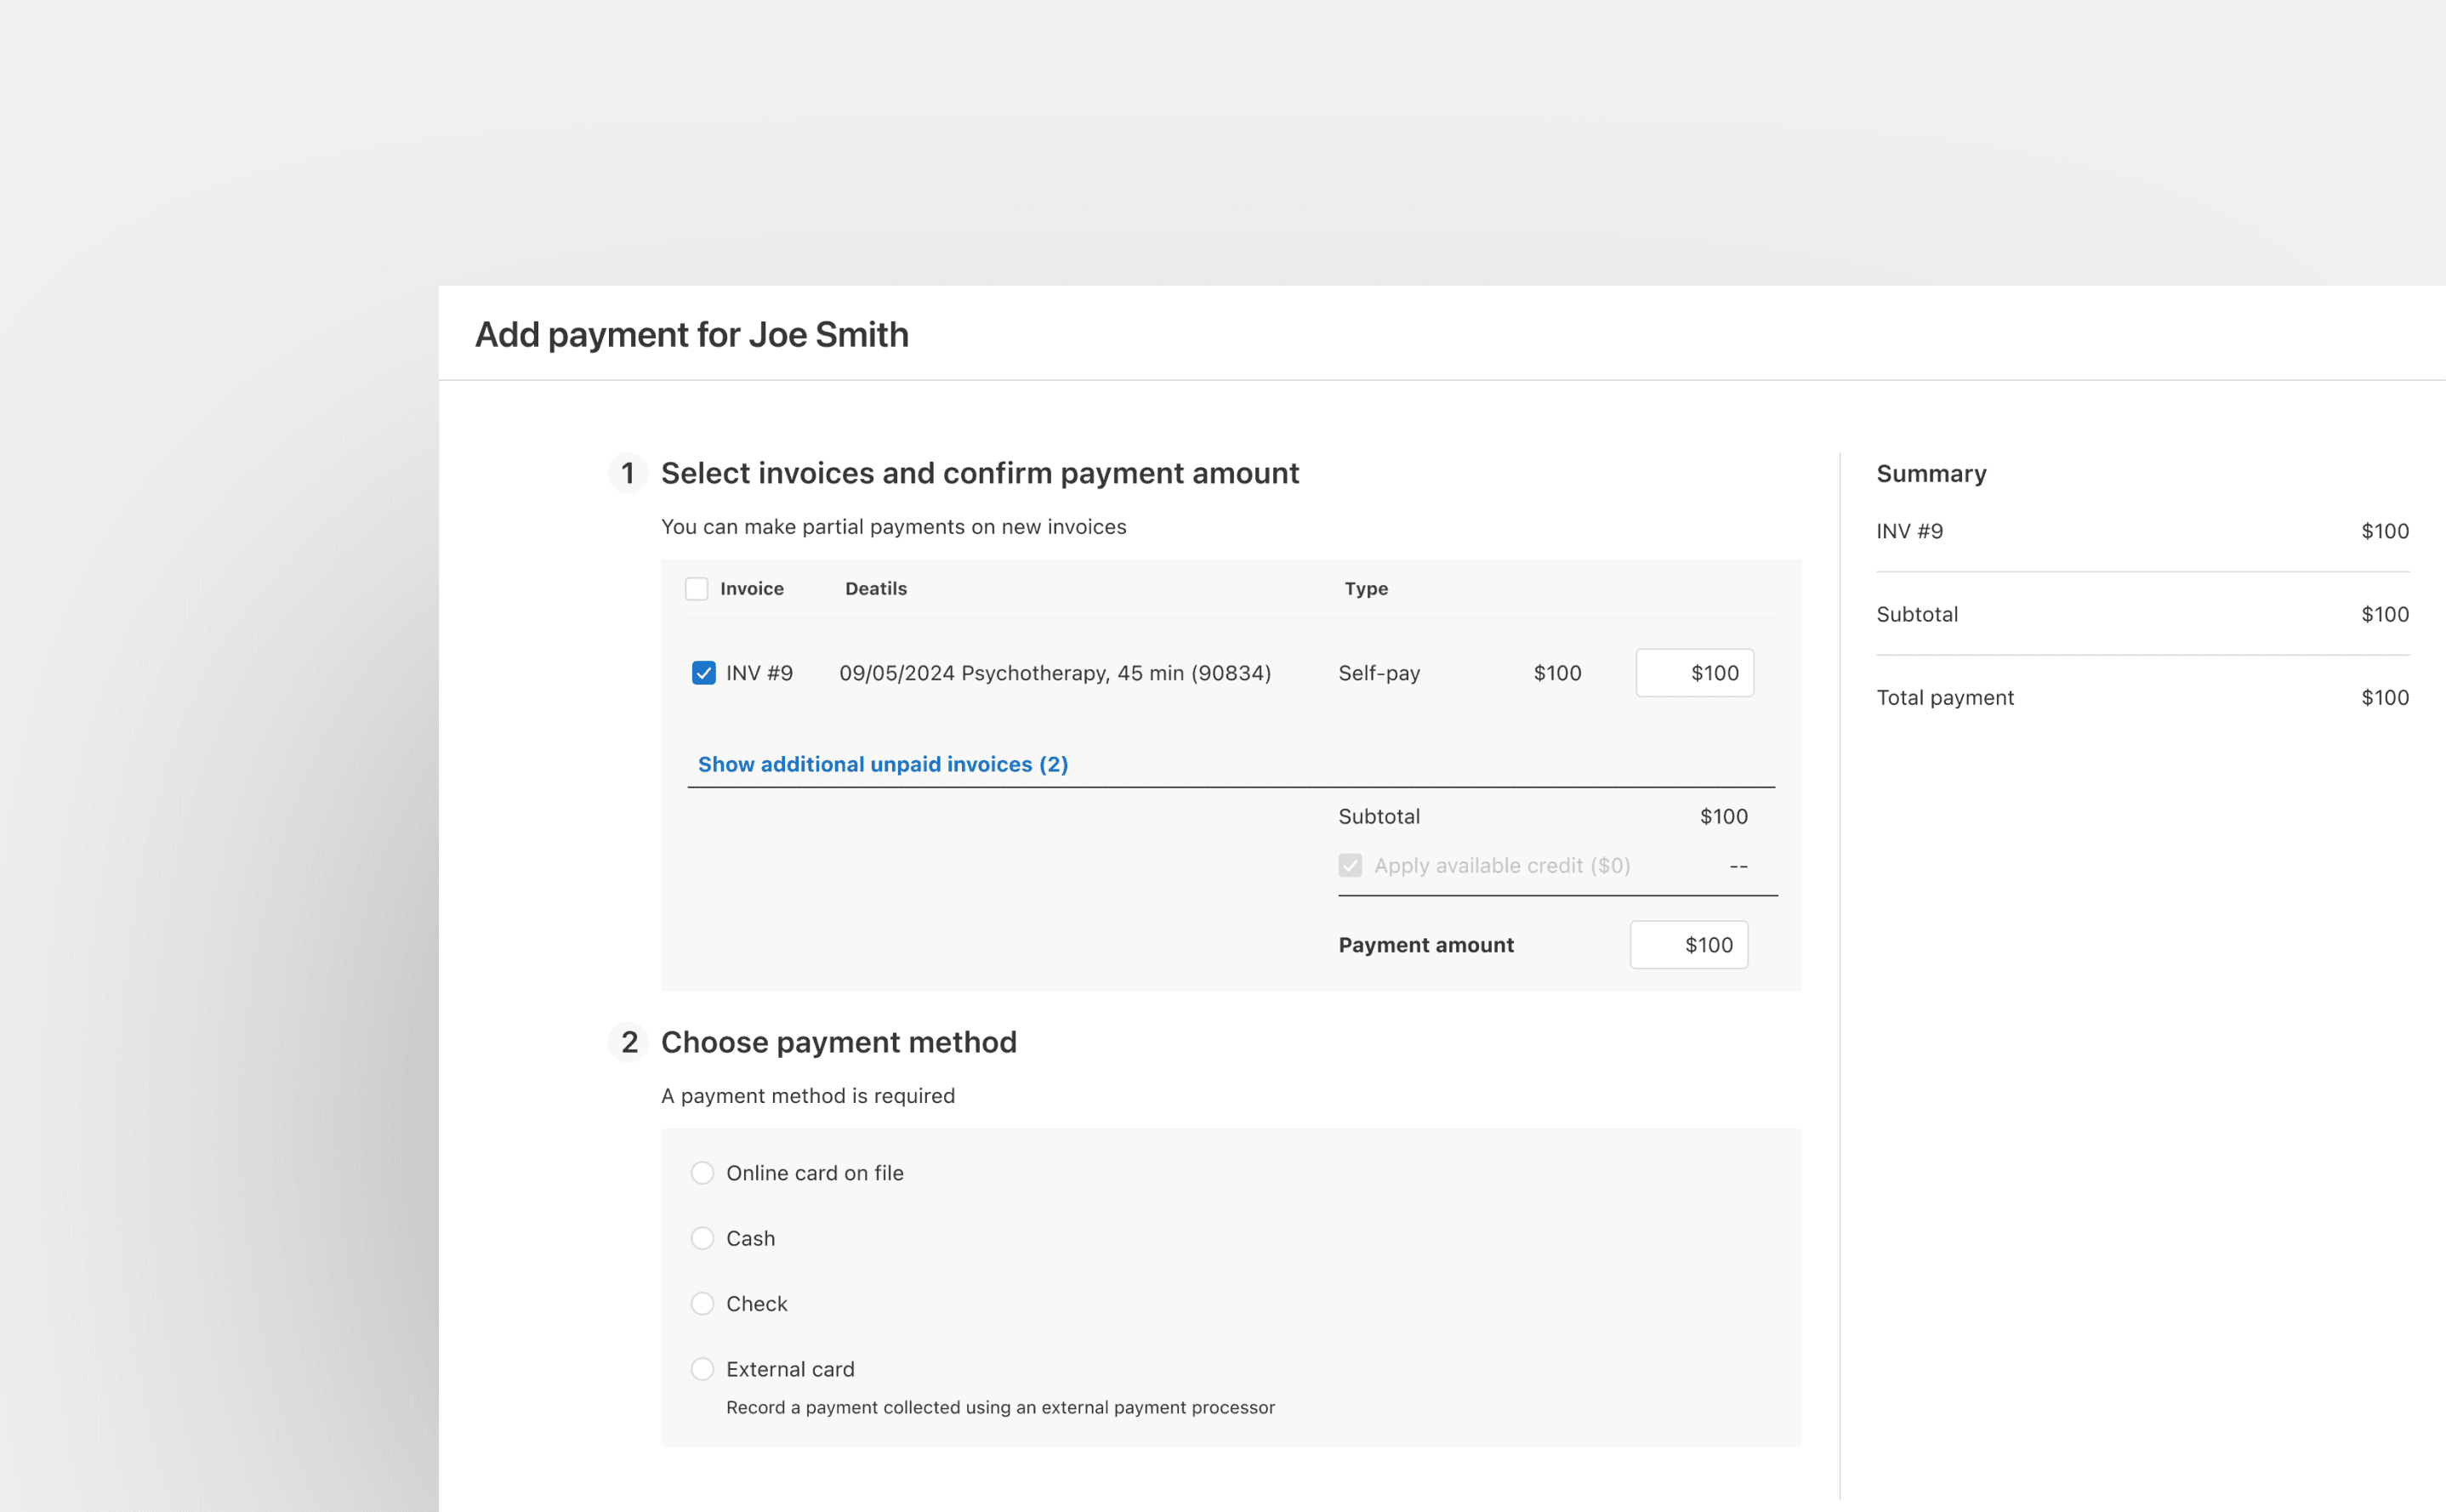Select Online card on file option
2446x1512 pixels.
click(702, 1173)
